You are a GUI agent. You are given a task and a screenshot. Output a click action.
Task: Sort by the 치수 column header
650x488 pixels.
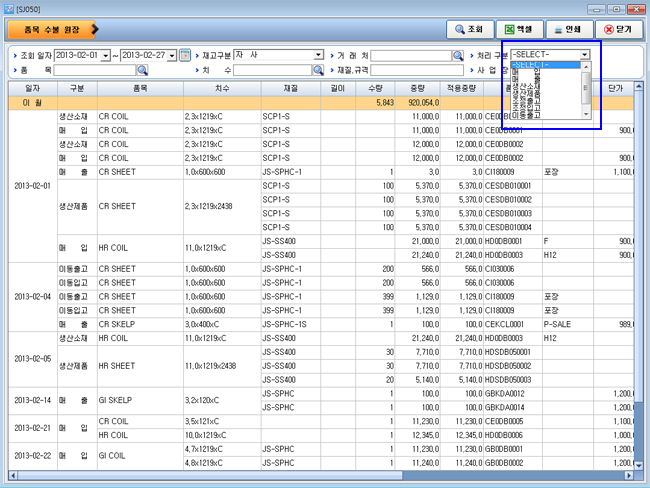[x=222, y=89]
